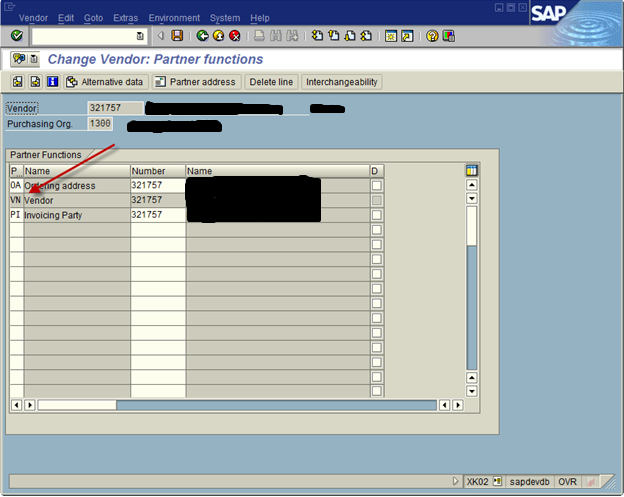Expand the command field with triangle arrow
Image resolution: width=624 pixels, height=497 pixels.
[160, 36]
